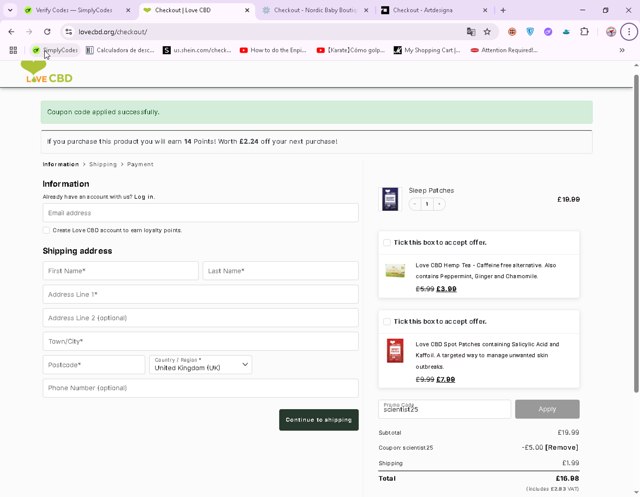The width and height of the screenshot is (640, 497).
Task: Open the tab search dropdown arrow
Action: [10, 10]
